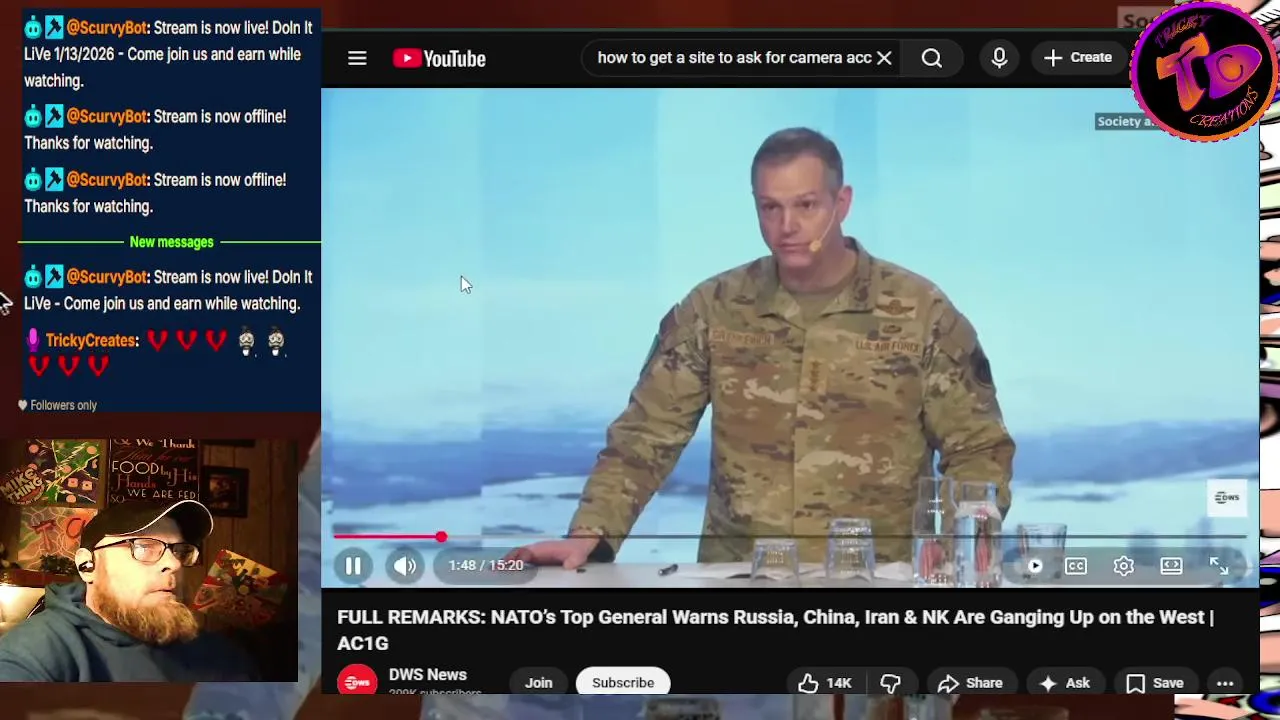Click the webcam overlay feed
The height and width of the screenshot is (720, 1280).
(x=149, y=560)
